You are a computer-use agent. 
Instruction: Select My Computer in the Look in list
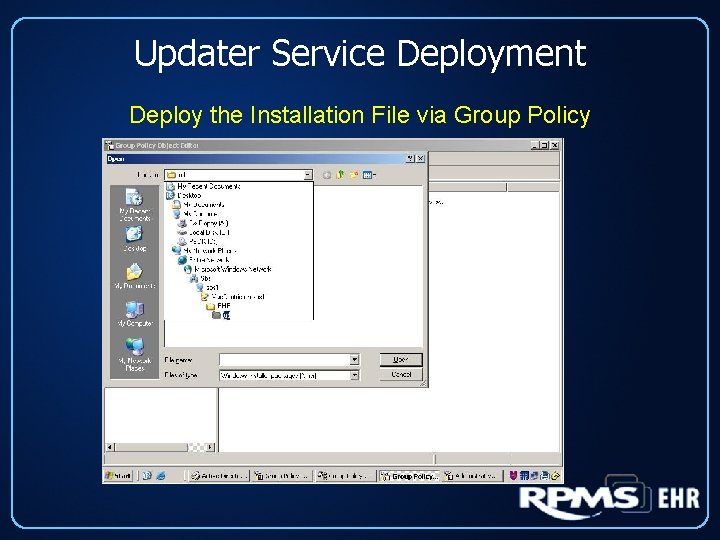click(195, 214)
